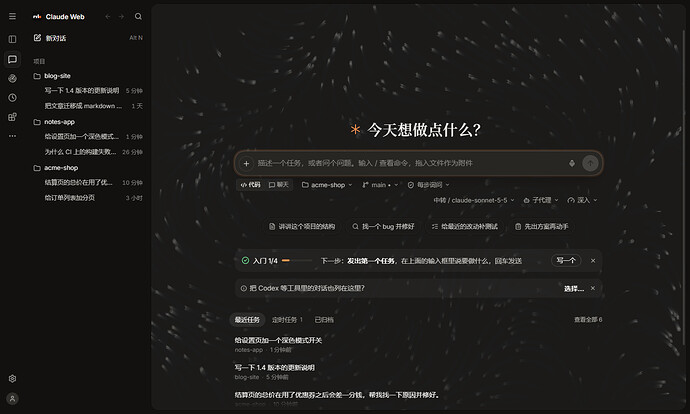Click the onboarding progress bar
This screenshot has height=414, width=690.
click(x=297, y=260)
